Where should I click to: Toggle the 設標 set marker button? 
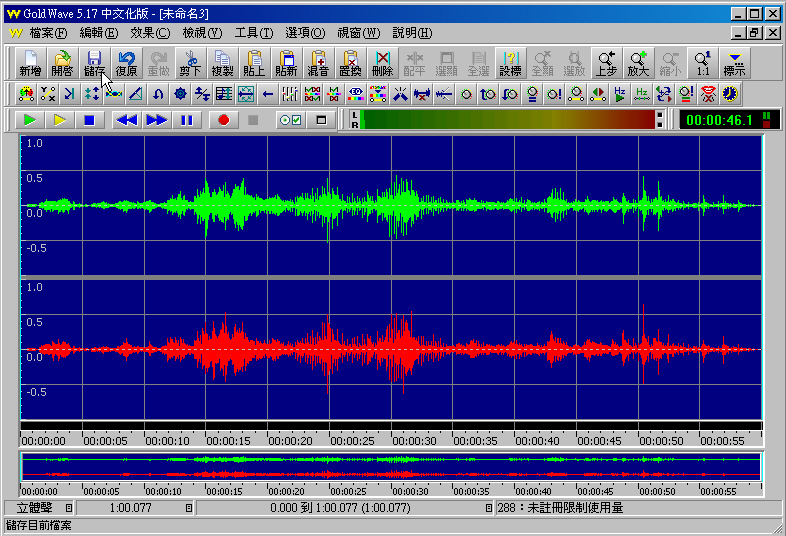510,64
